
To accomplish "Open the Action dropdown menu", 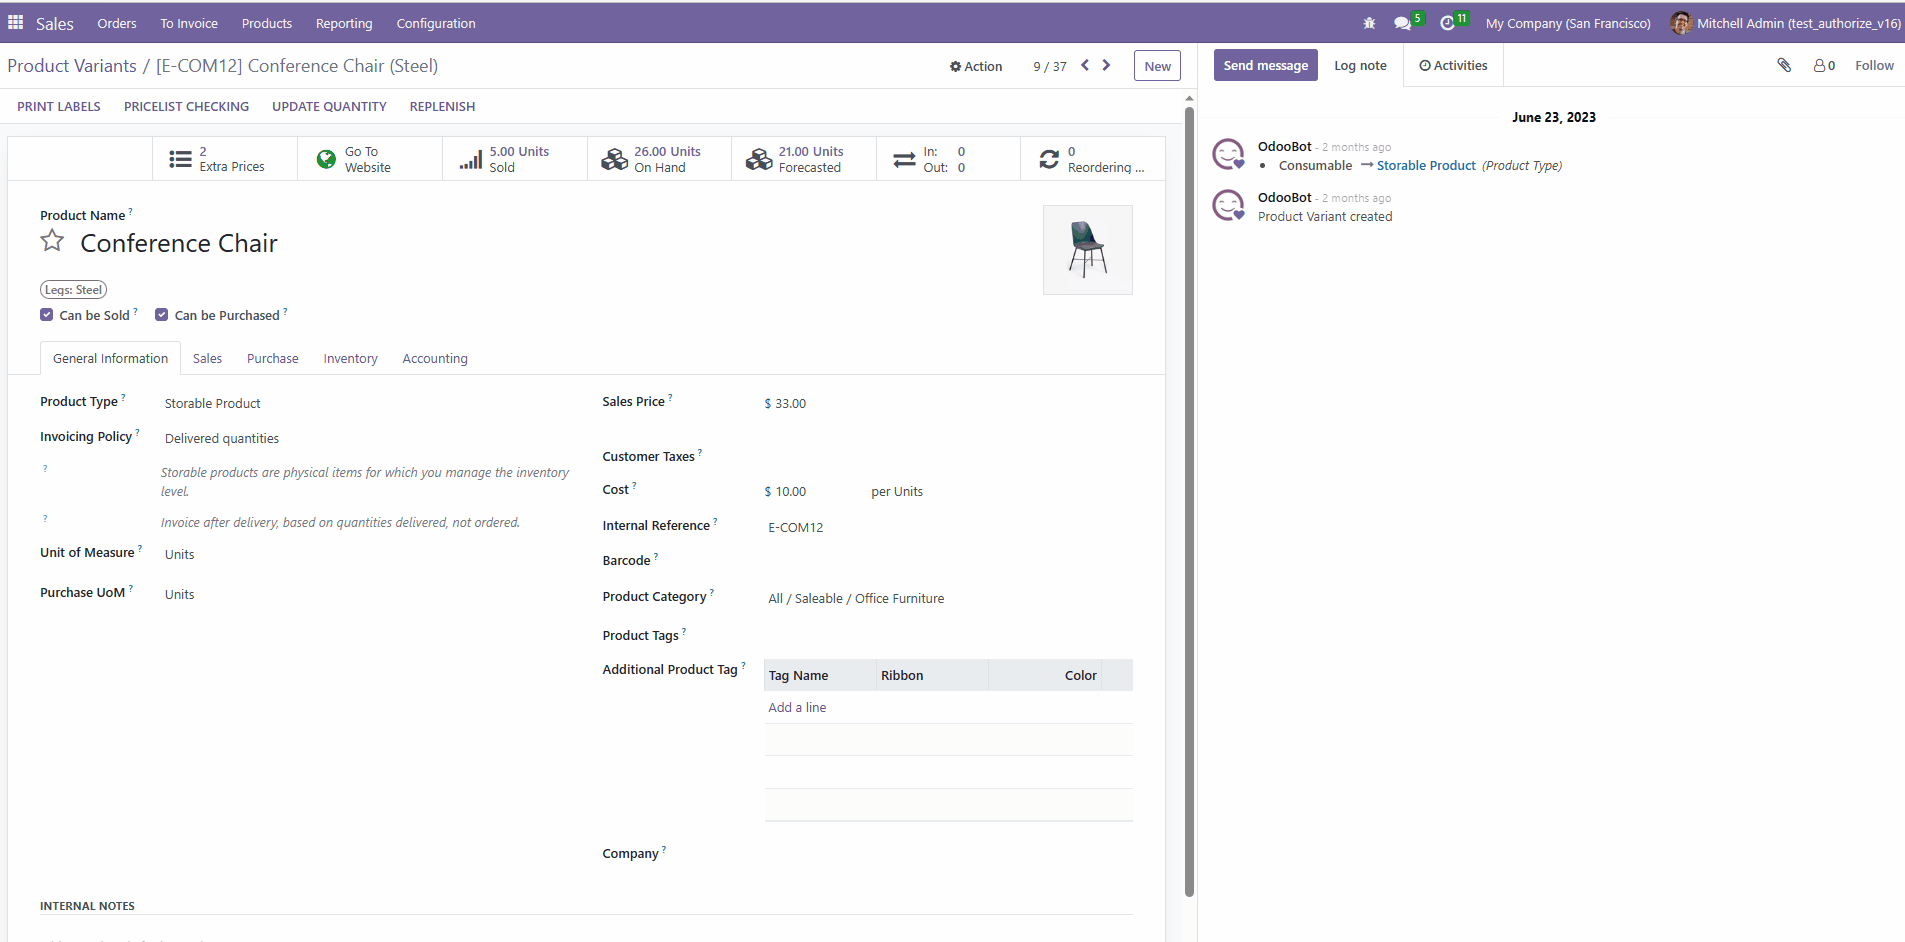I will pos(976,66).
